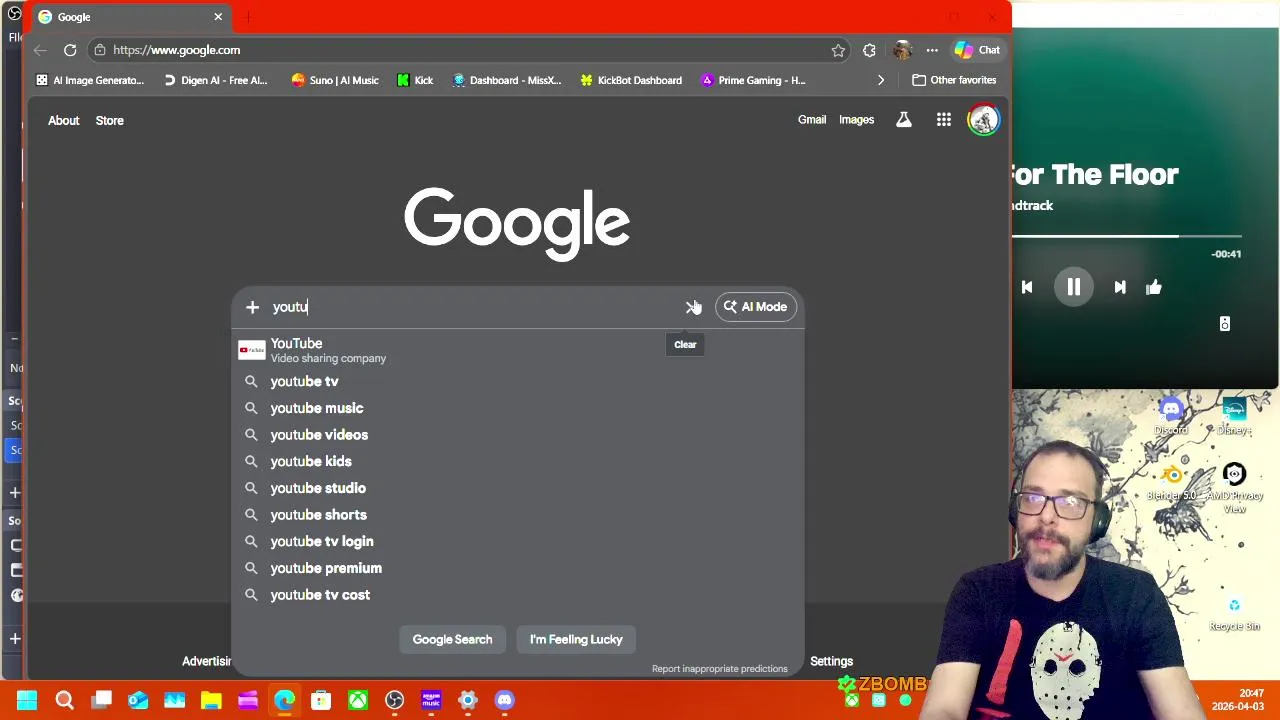Choose 'youtube studio' suggestion
Viewport: 1280px width, 720px height.
coord(517,488)
